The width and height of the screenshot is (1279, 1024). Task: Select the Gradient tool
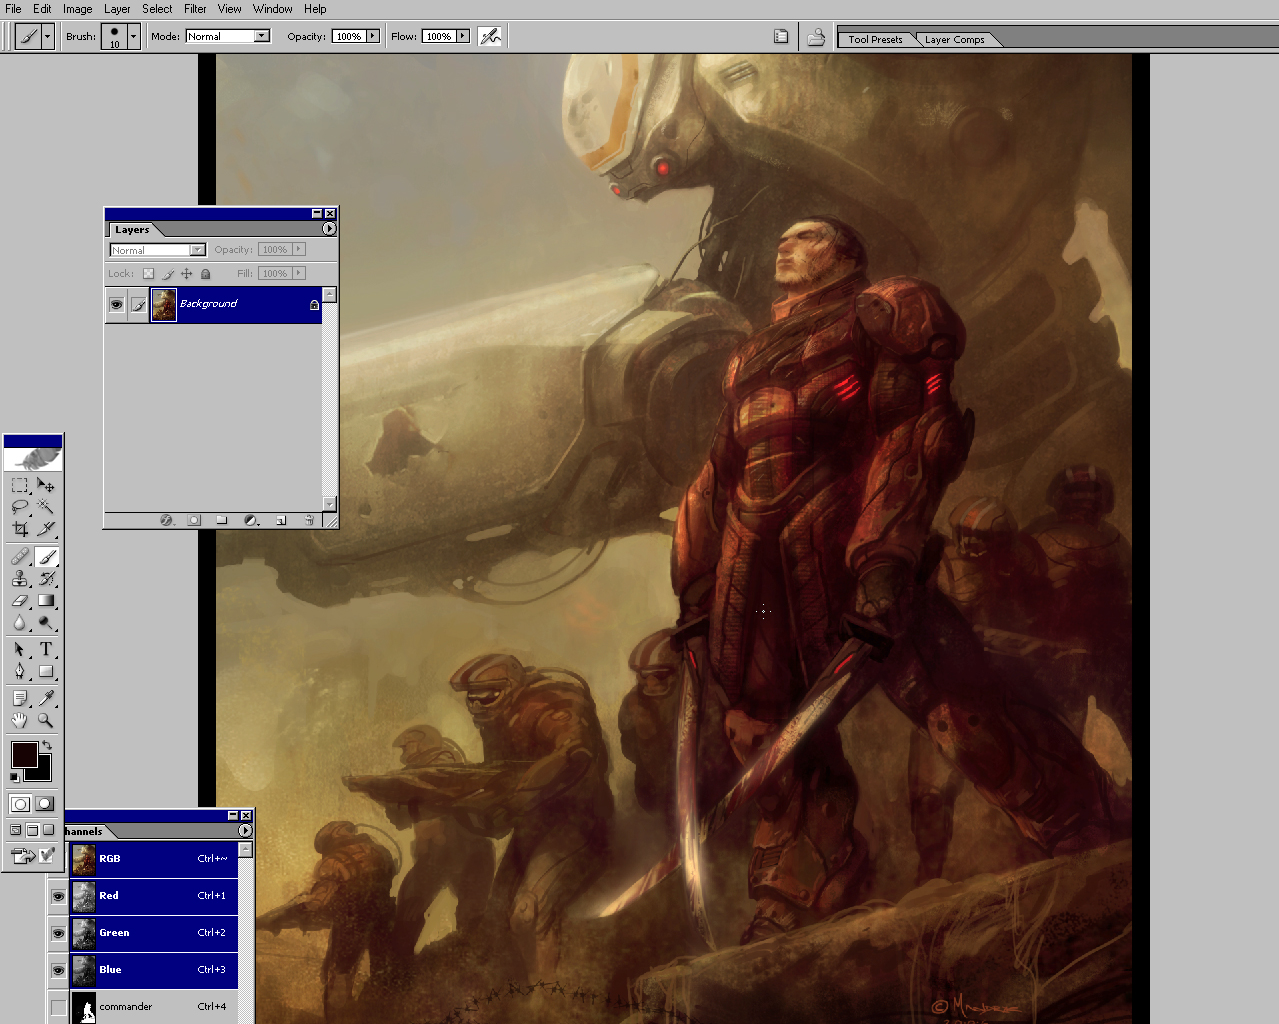(46, 601)
